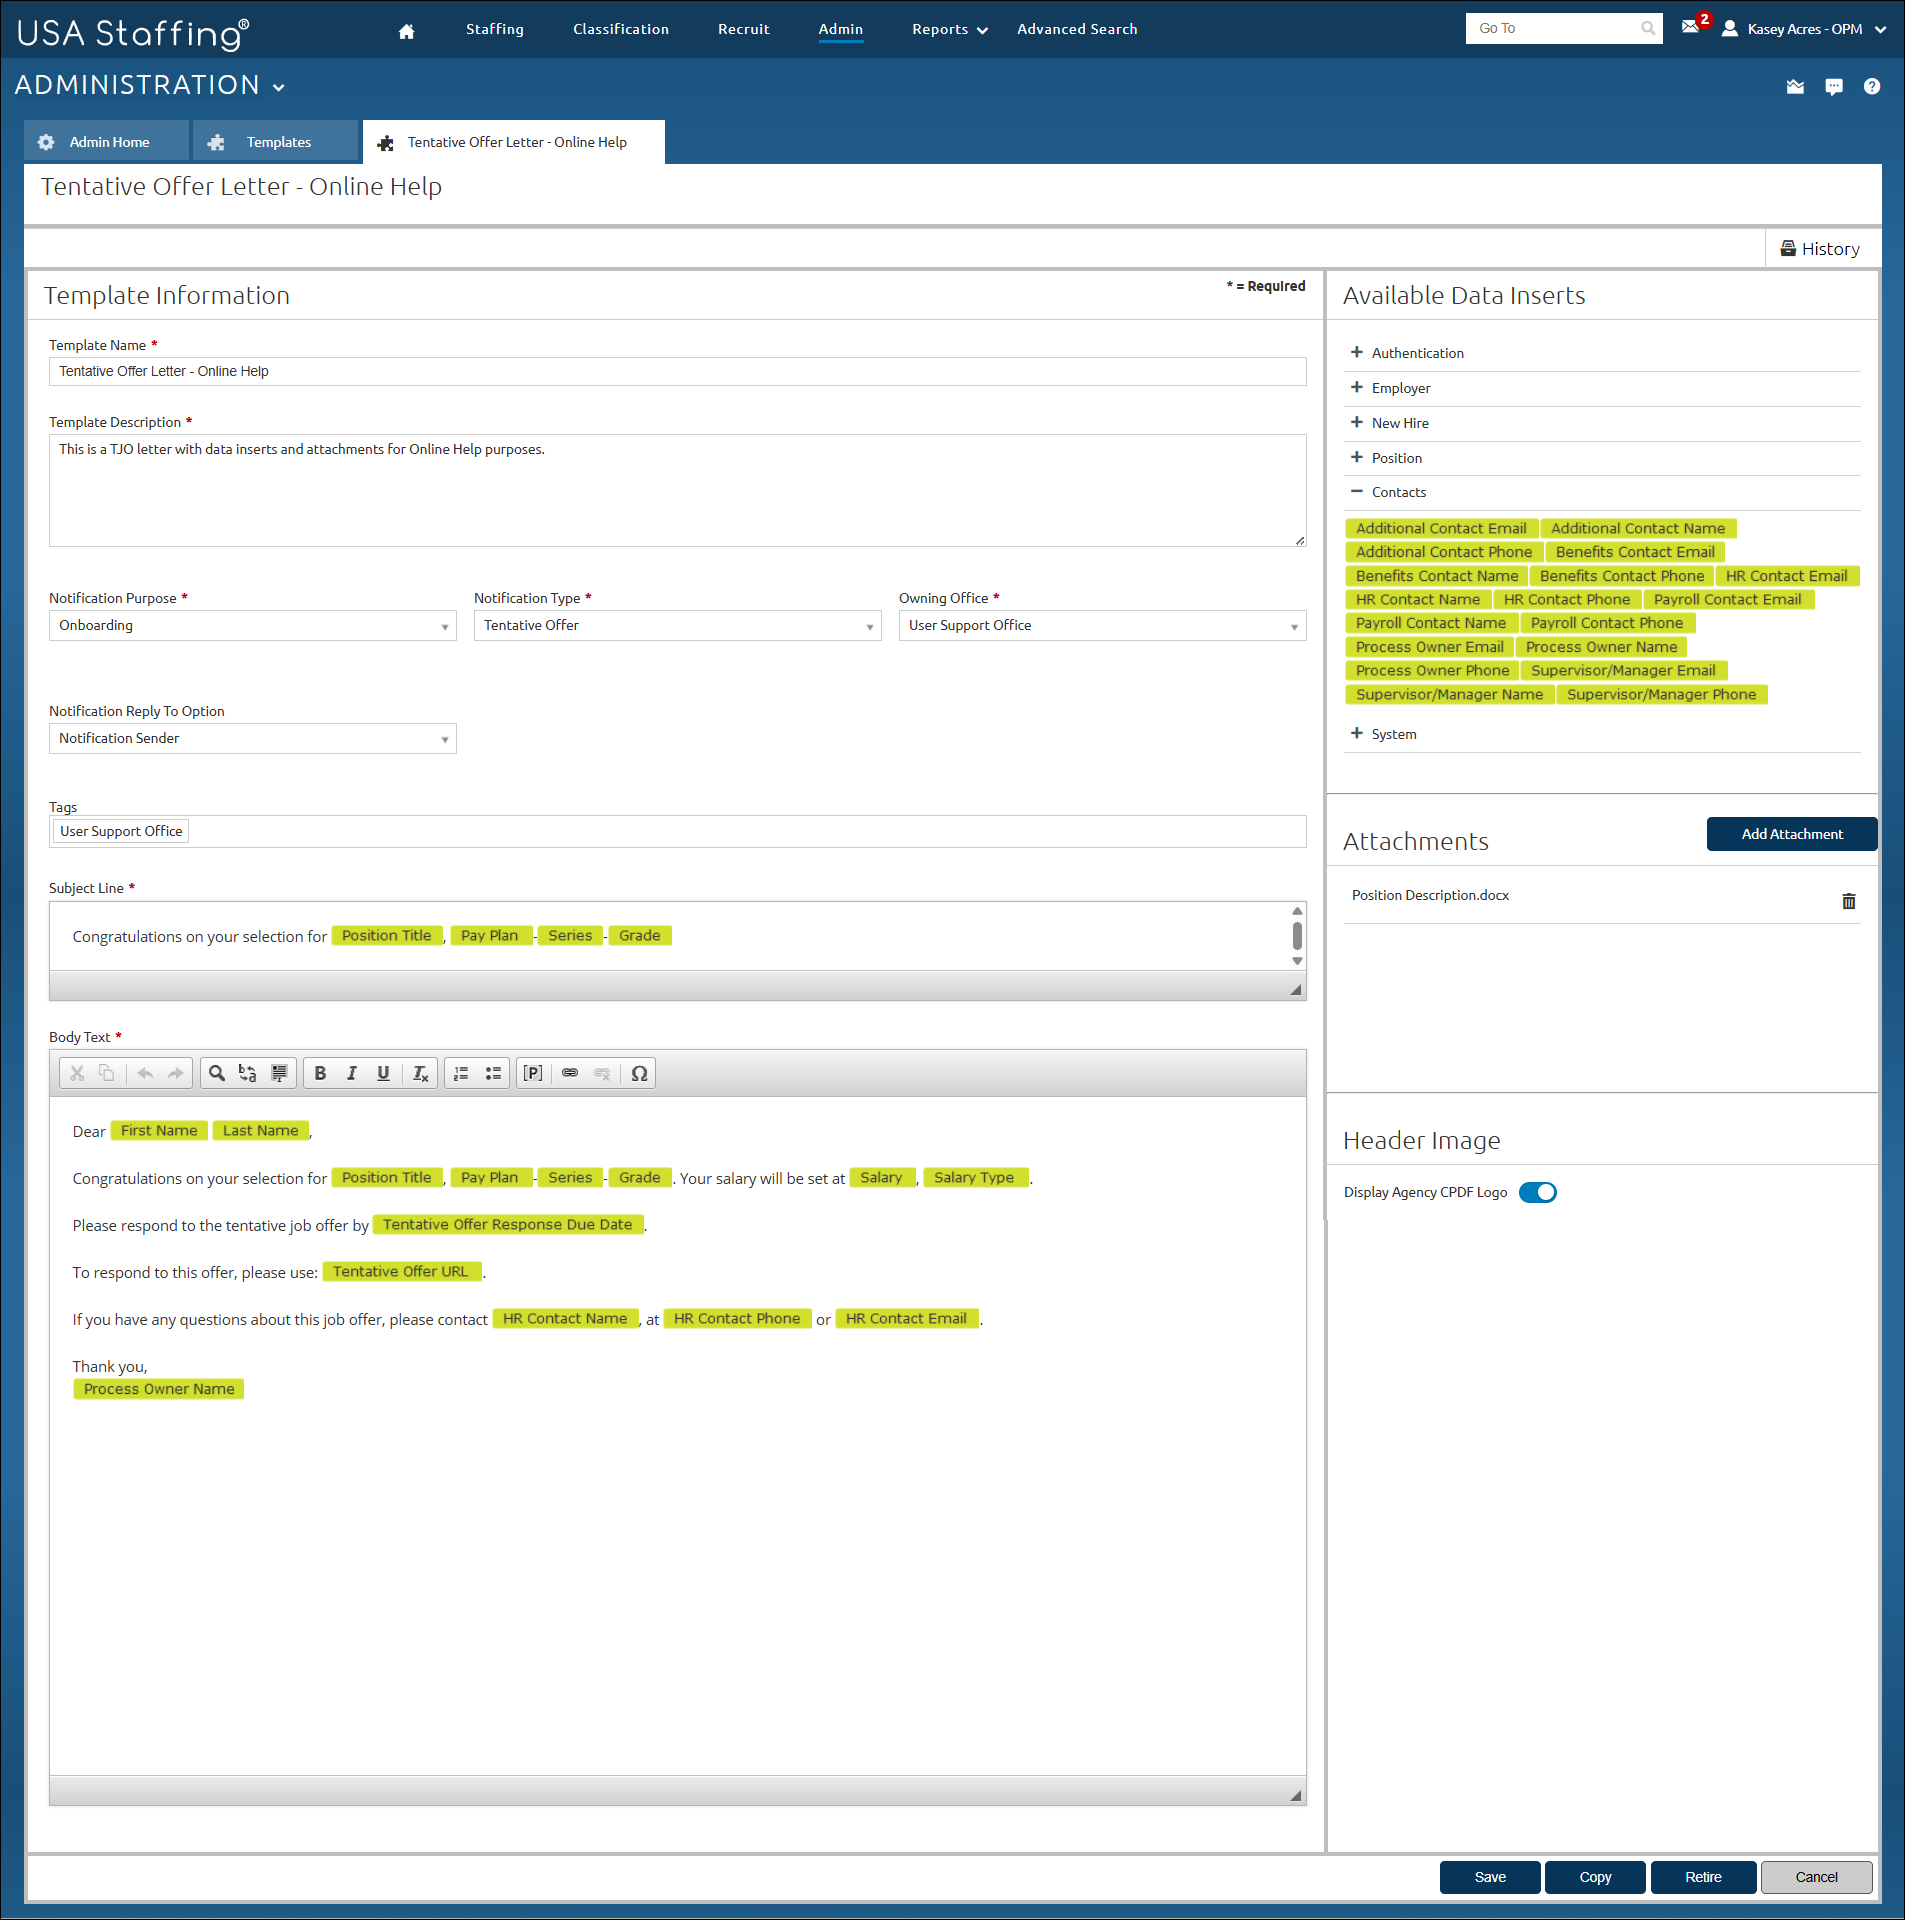The height and width of the screenshot is (1920, 1905).
Task: Click into the Template Name field
Action: coord(677,371)
